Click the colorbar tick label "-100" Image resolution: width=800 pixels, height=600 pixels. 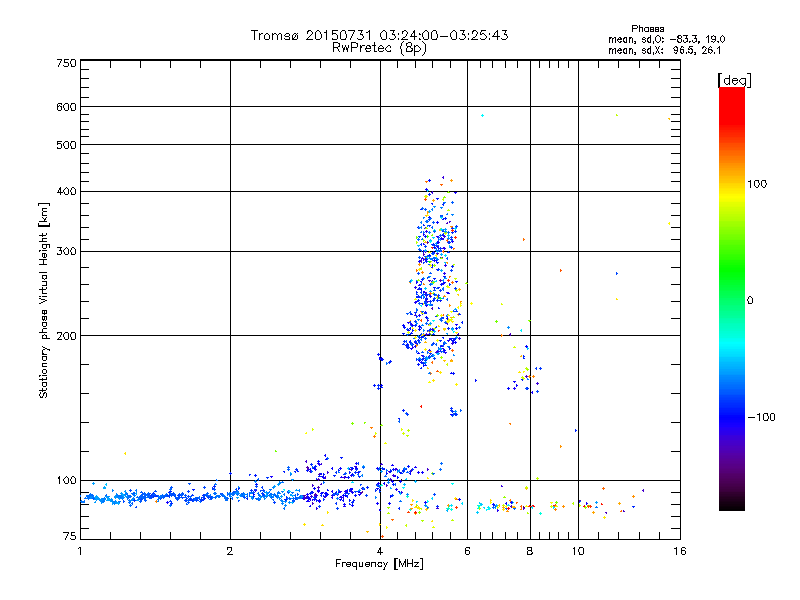(x=761, y=417)
